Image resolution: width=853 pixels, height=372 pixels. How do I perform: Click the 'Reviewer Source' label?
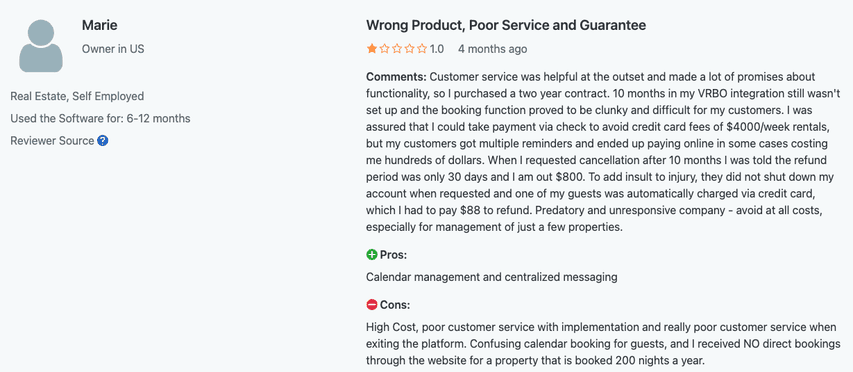[x=52, y=141]
